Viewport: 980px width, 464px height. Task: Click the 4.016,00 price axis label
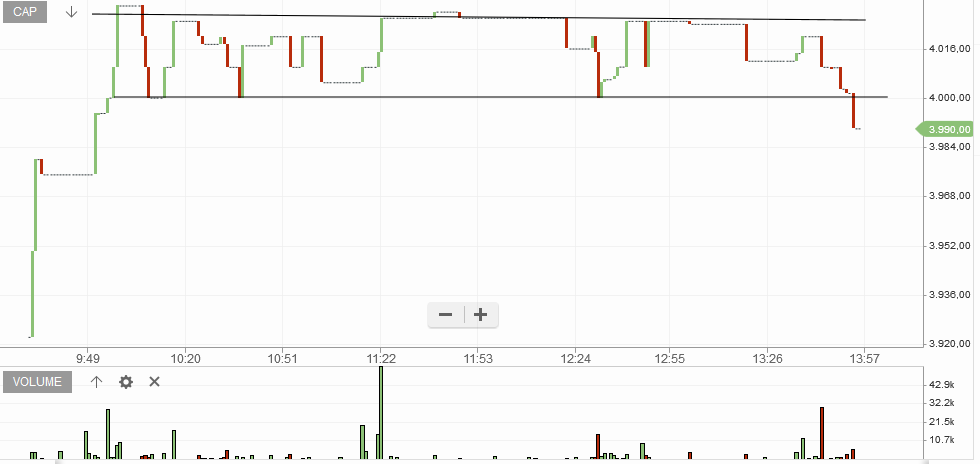pos(949,48)
